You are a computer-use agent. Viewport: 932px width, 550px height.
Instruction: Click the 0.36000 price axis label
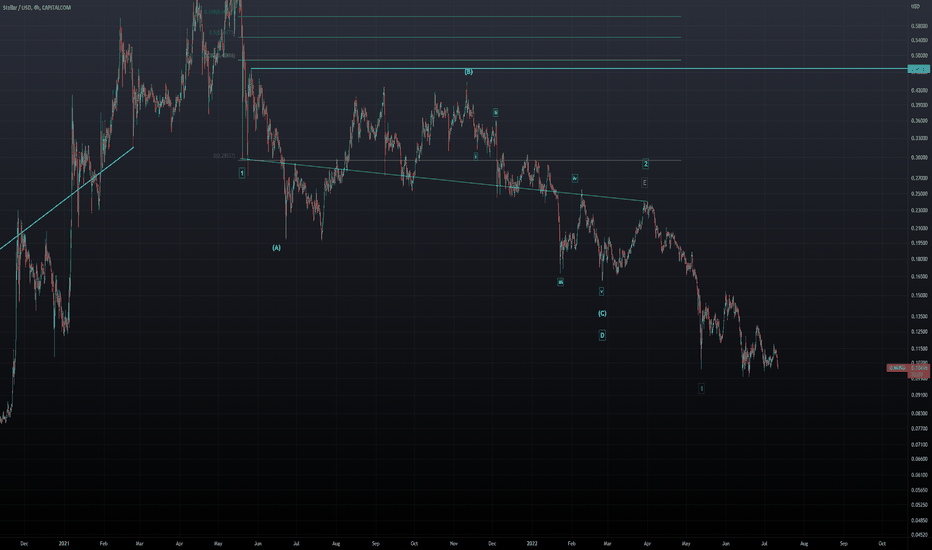(x=920, y=121)
